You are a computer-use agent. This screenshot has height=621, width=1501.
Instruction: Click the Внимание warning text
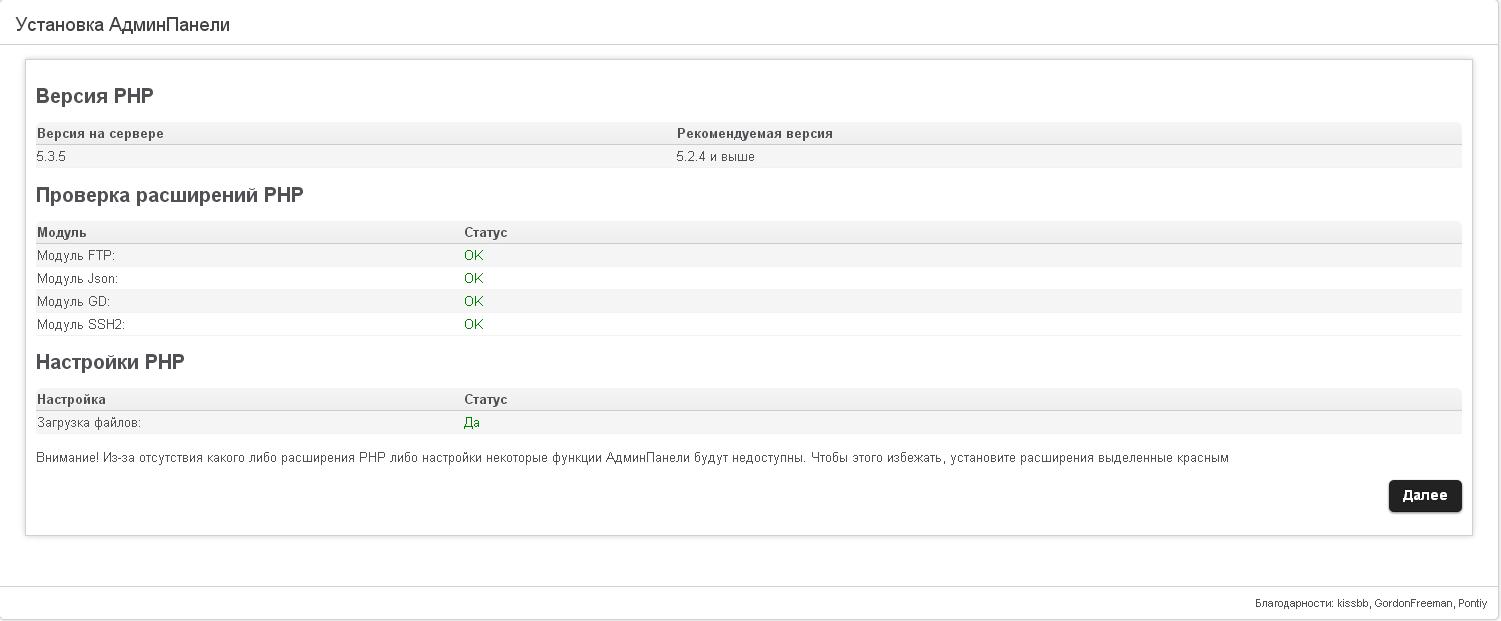point(632,458)
